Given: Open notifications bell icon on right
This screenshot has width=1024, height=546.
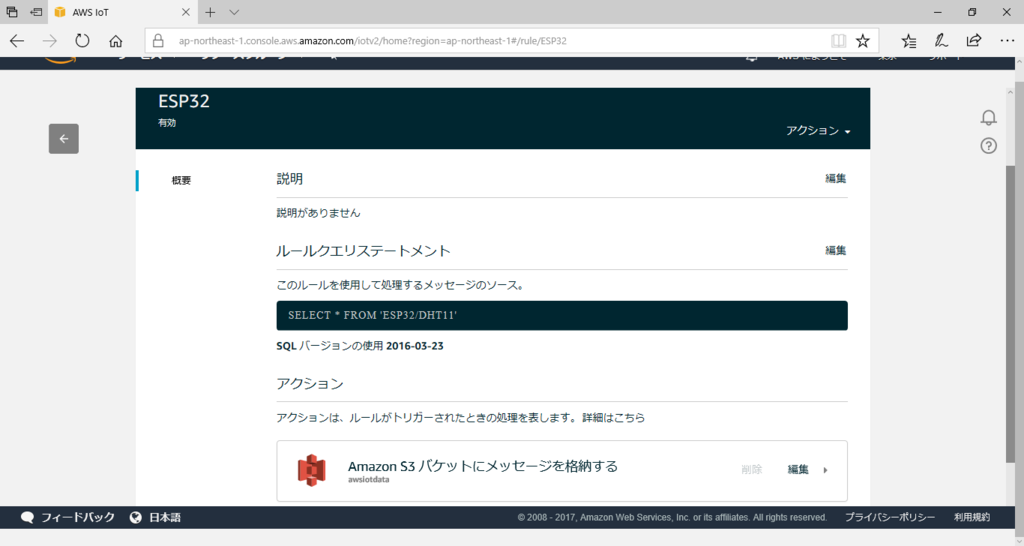Looking at the screenshot, I should click(x=989, y=118).
